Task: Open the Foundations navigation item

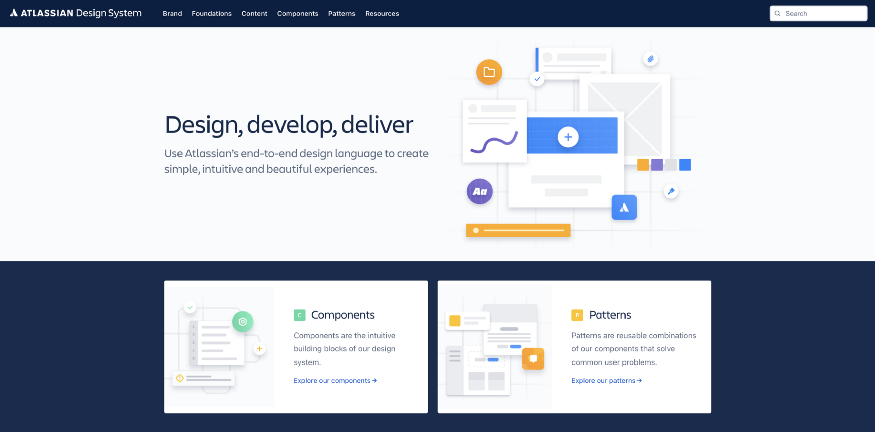Action: [211, 14]
